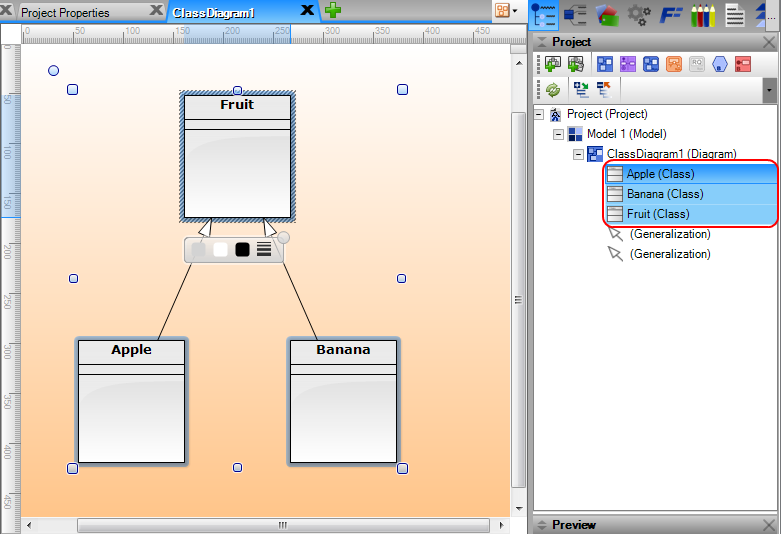Click the blue class diagram icon
This screenshot has width=781, height=534.
pos(605,64)
